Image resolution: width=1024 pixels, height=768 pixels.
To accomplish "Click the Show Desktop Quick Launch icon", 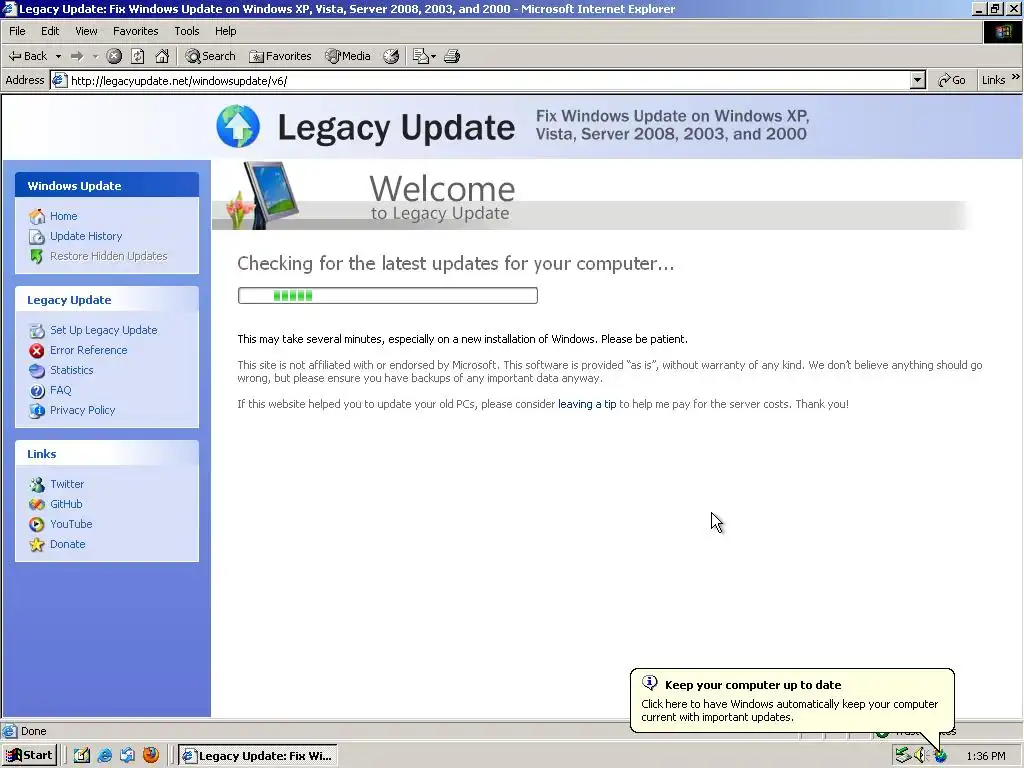I will (82, 756).
